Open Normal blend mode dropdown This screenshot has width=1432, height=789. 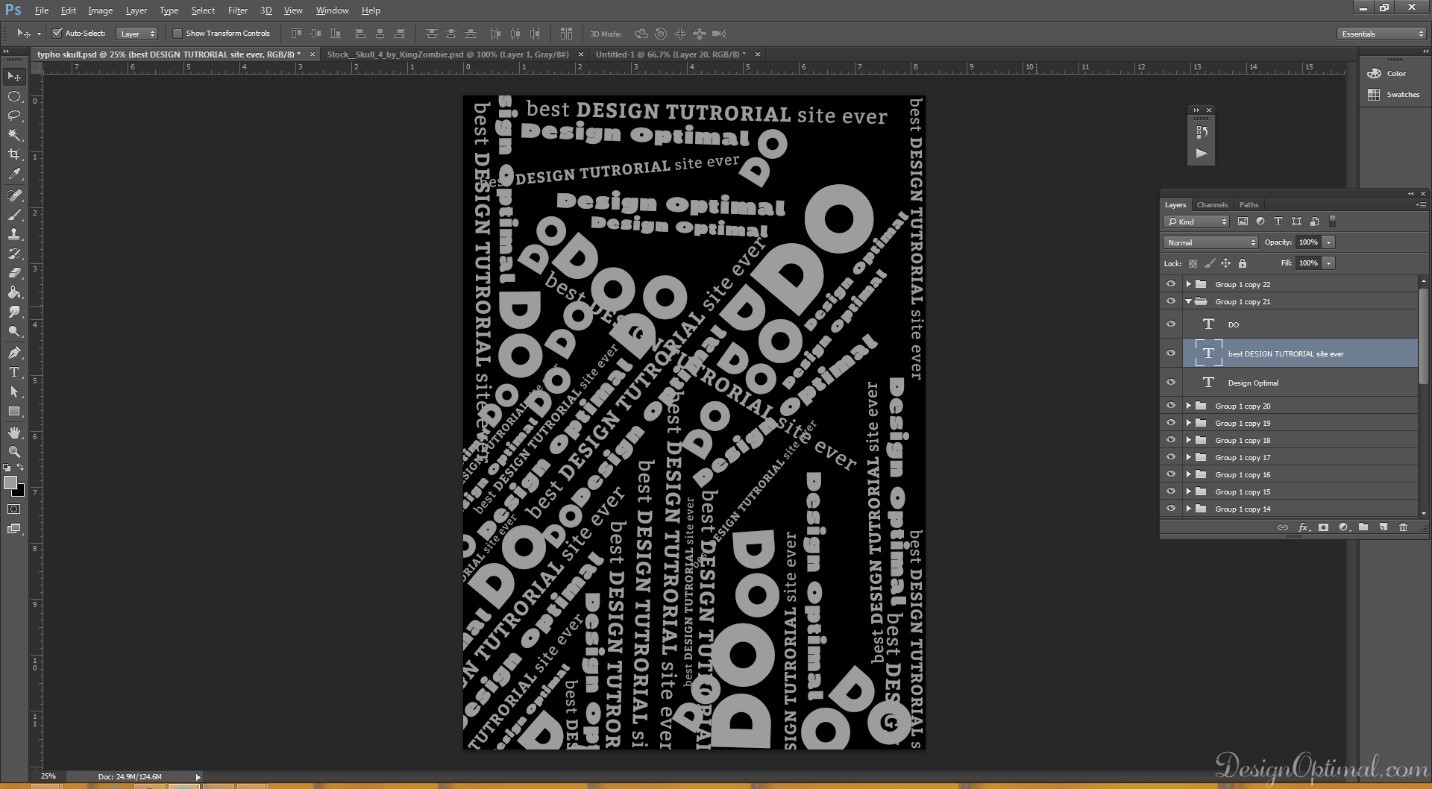(x=1211, y=242)
